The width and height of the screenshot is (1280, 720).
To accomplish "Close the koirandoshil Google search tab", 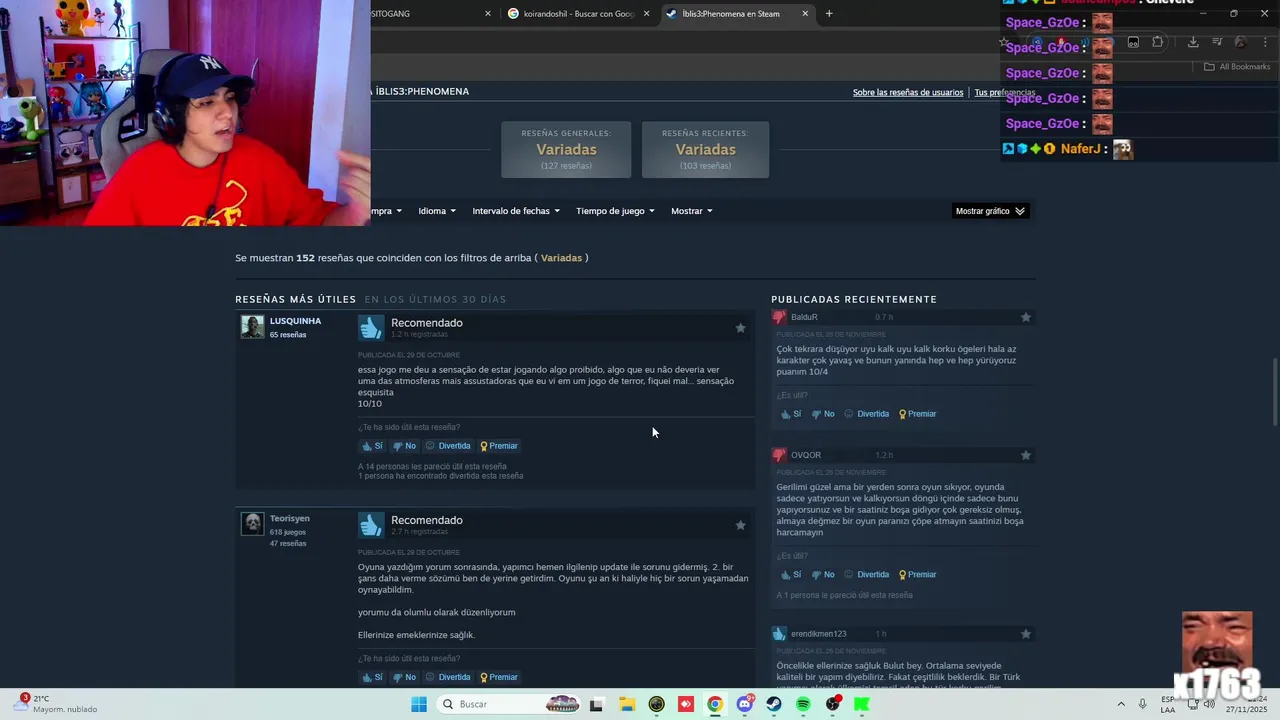I will (646, 14).
